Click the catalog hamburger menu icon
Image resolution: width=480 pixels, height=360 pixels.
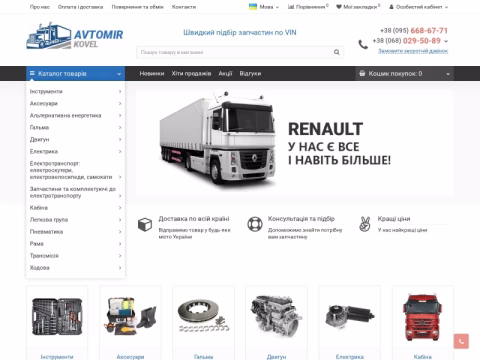point(32,73)
